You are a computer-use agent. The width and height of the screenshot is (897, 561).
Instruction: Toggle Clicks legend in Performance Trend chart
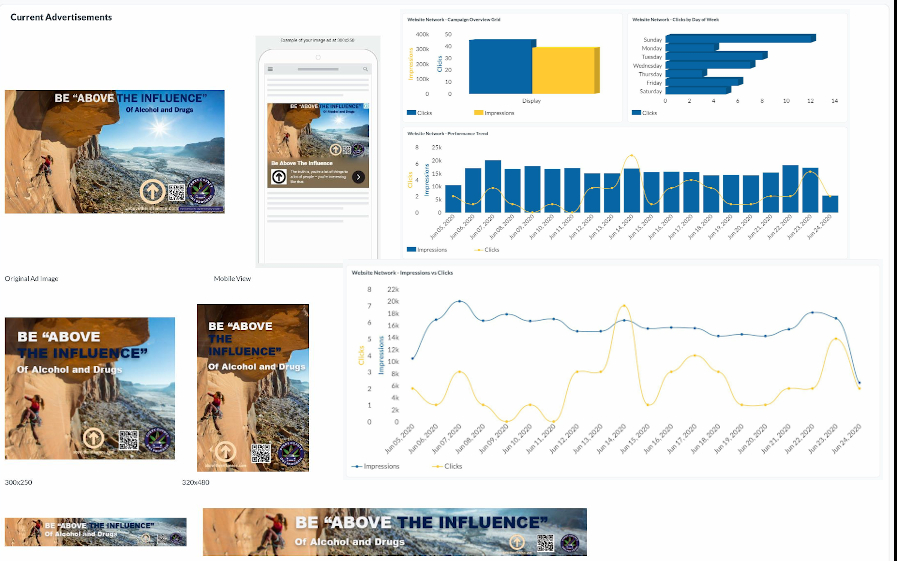coord(487,250)
